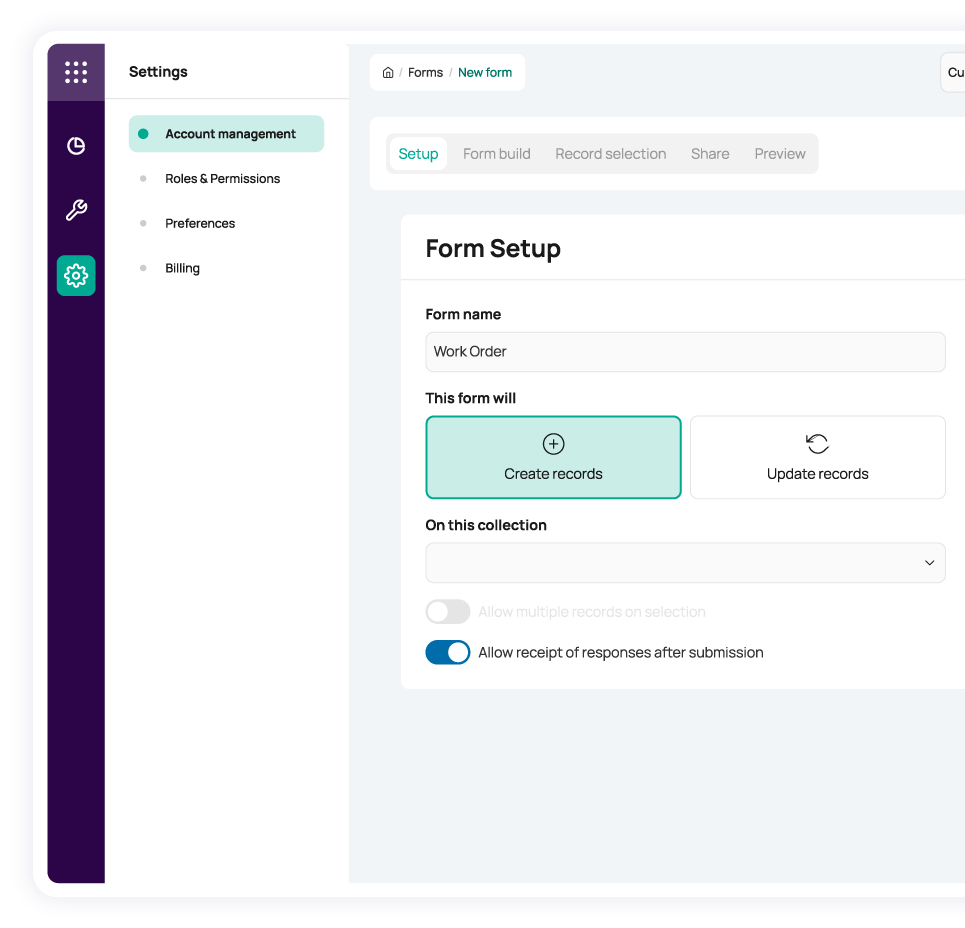The image size is (965, 928).
Task: Click the Forms breadcrumb link
Action: (425, 73)
